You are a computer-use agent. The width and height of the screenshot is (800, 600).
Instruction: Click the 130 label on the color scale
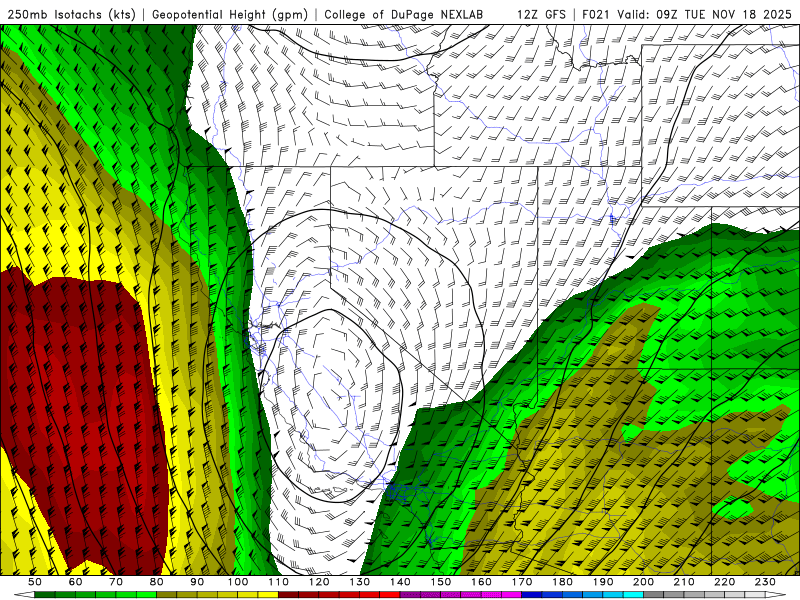pyautogui.click(x=360, y=582)
